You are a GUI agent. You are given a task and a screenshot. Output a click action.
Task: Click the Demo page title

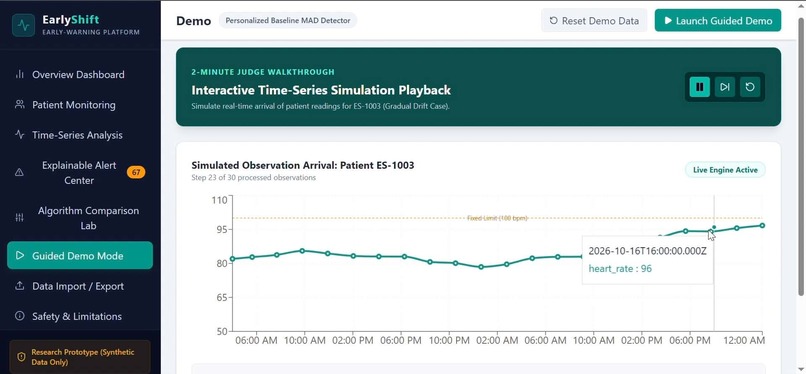pos(193,21)
